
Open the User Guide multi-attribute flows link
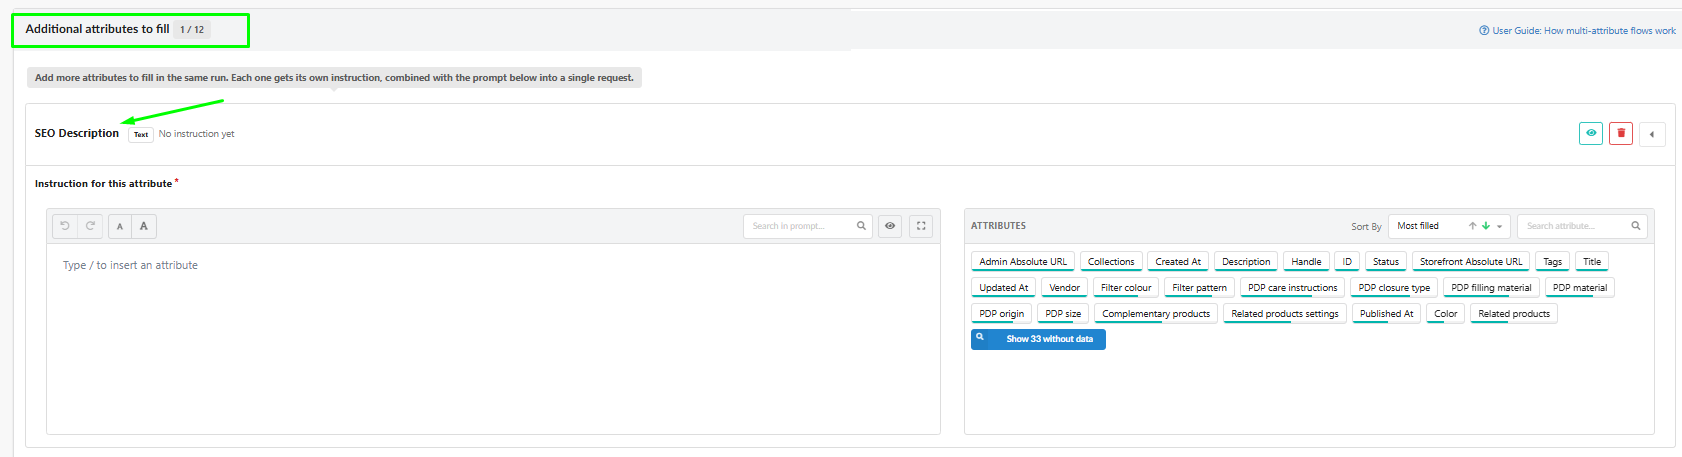click(x=1577, y=31)
